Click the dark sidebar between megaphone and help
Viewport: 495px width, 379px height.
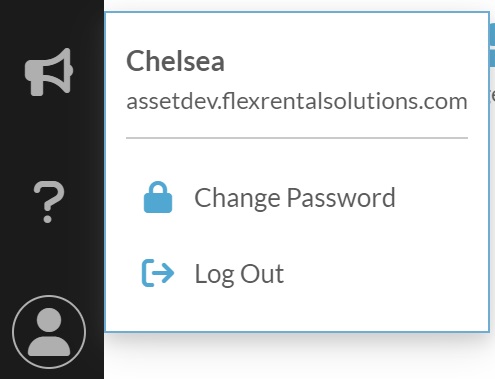coord(49,138)
